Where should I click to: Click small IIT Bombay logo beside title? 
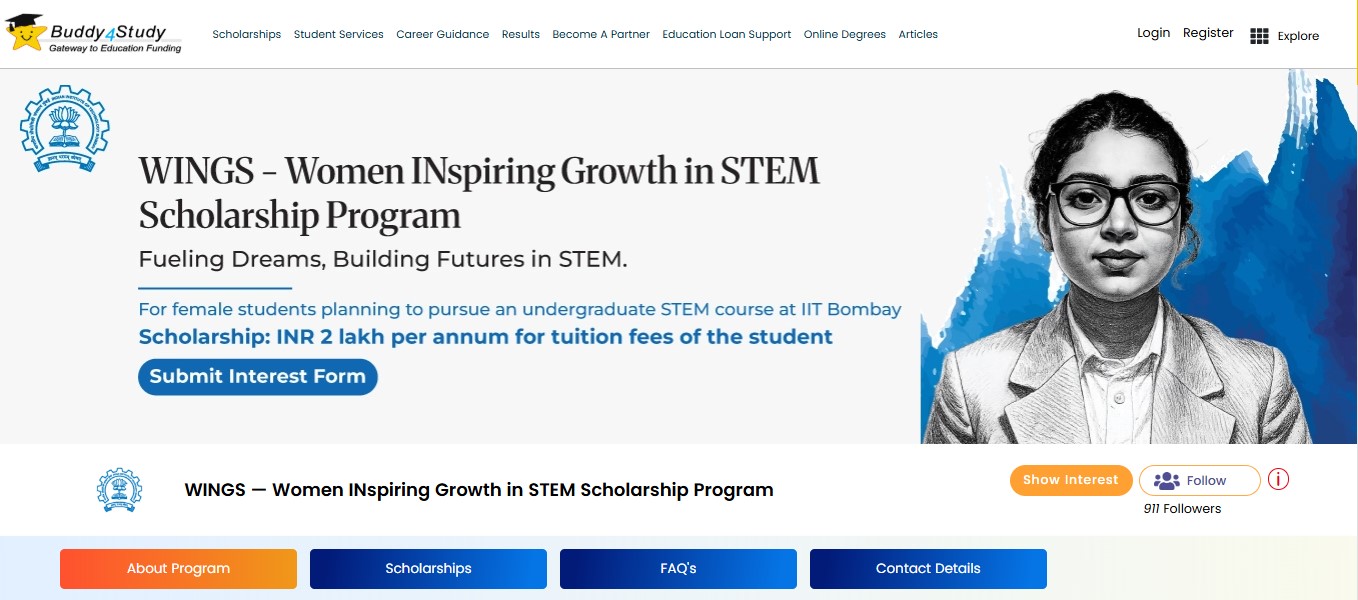click(119, 490)
